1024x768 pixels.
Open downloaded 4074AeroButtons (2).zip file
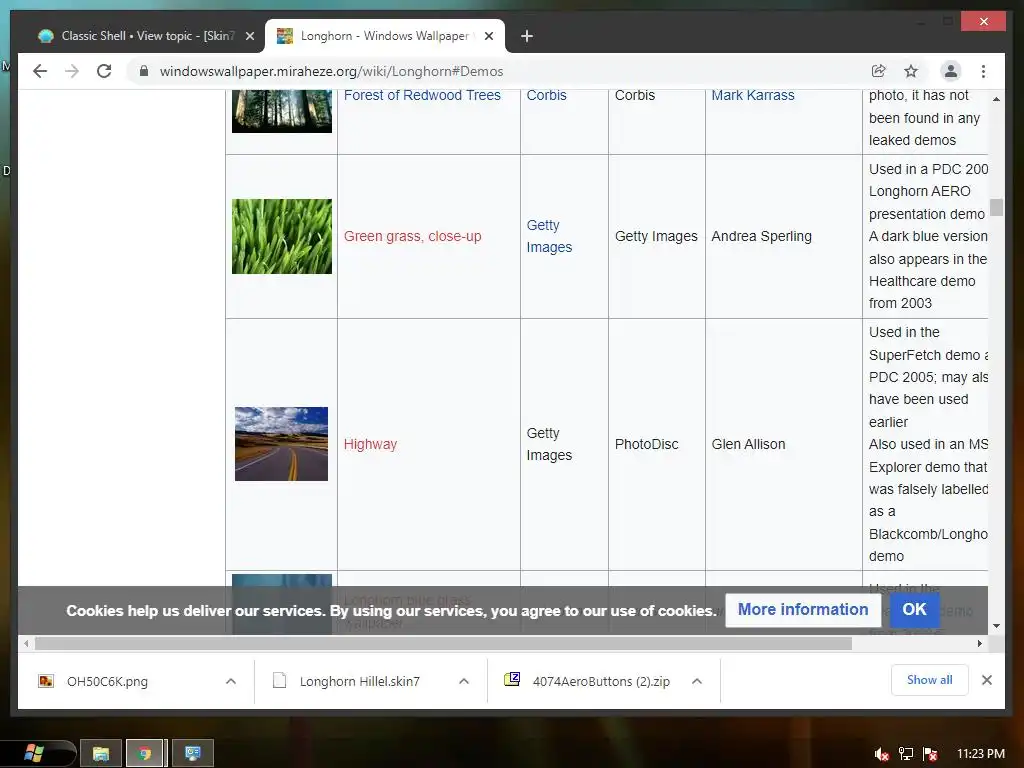pyautogui.click(x=601, y=681)
